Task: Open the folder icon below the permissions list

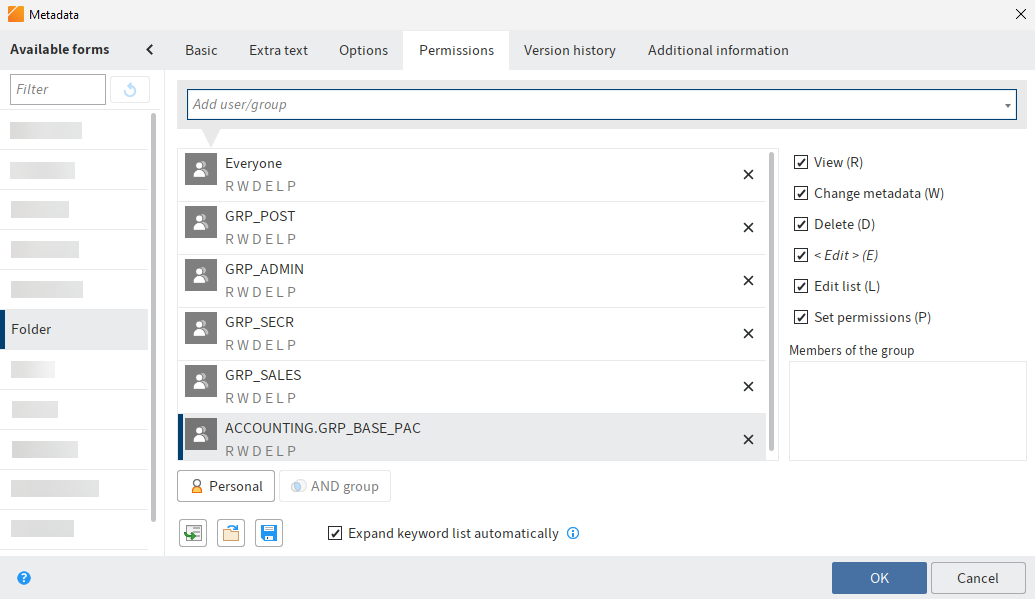Action: tap(230, 532)
